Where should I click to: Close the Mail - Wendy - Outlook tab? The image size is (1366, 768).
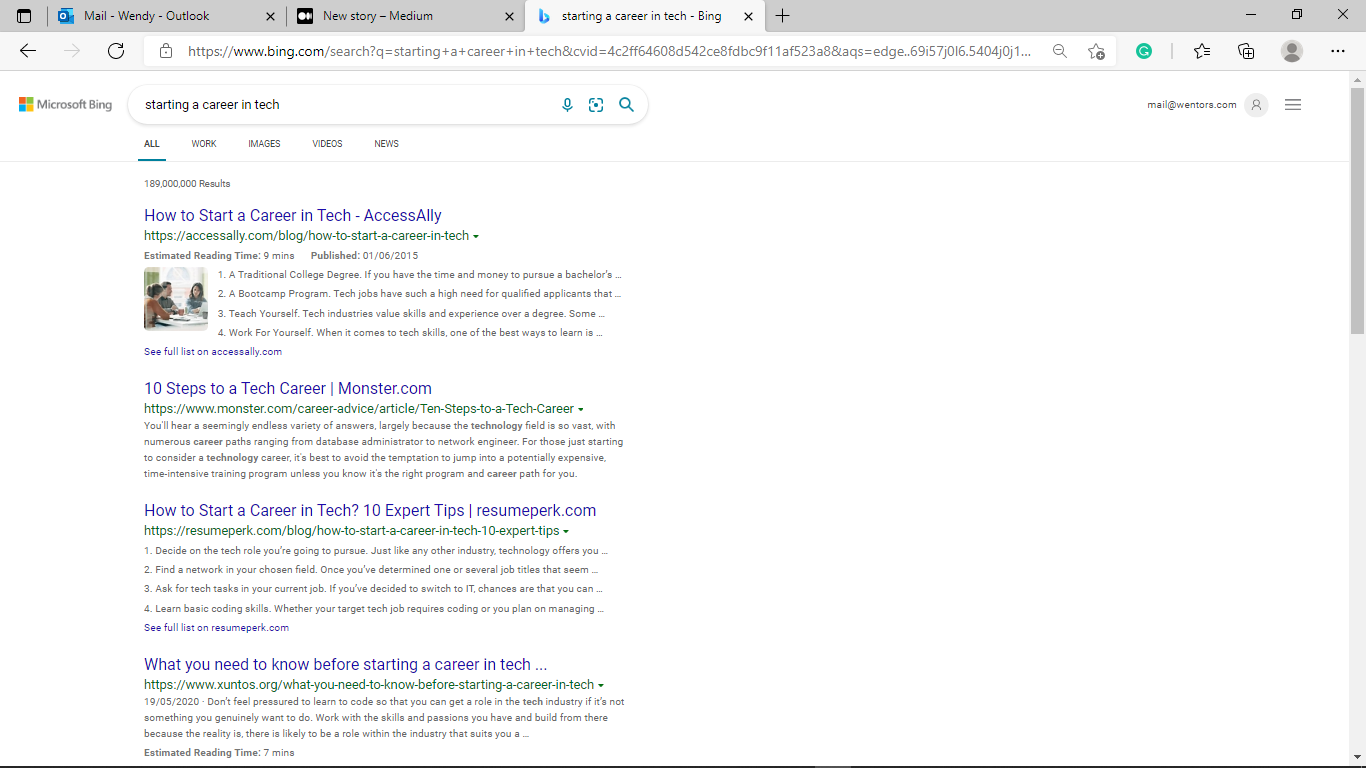click(x=269, y=16)
